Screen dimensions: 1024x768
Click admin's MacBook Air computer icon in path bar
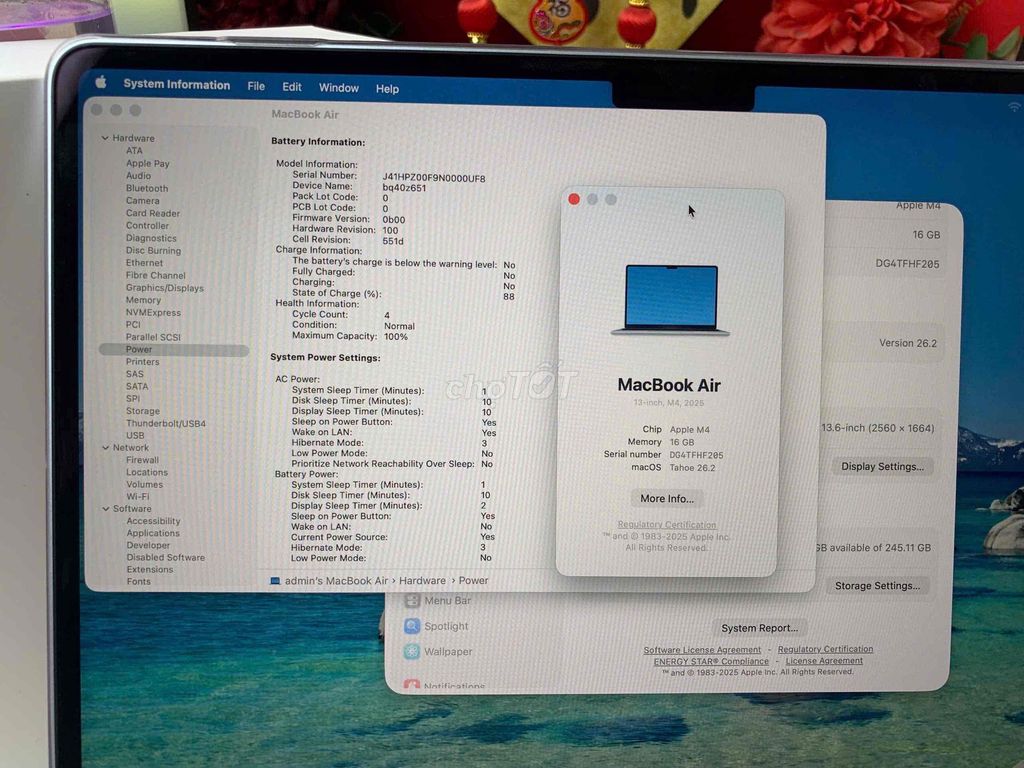click(275, 581)
